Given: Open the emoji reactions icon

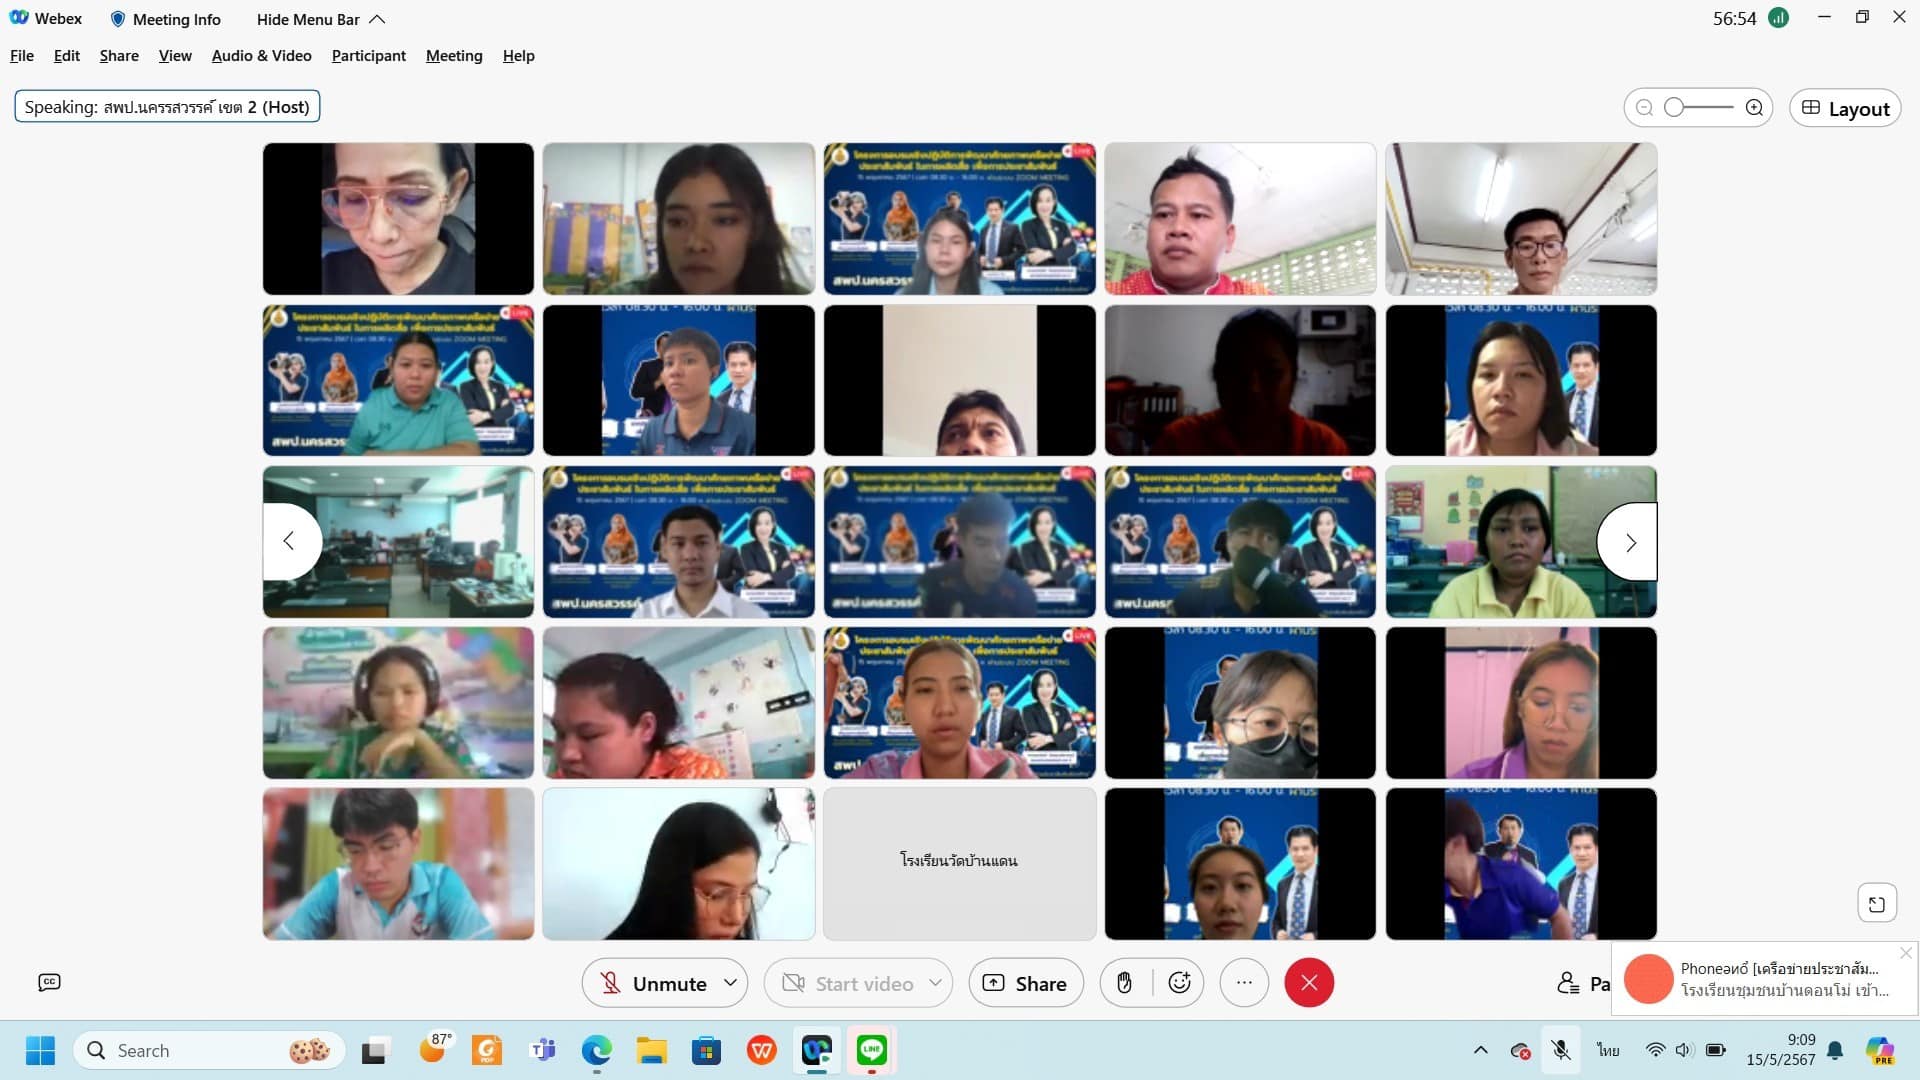Looking at the screenshot, I should [x=1179, y=983].
